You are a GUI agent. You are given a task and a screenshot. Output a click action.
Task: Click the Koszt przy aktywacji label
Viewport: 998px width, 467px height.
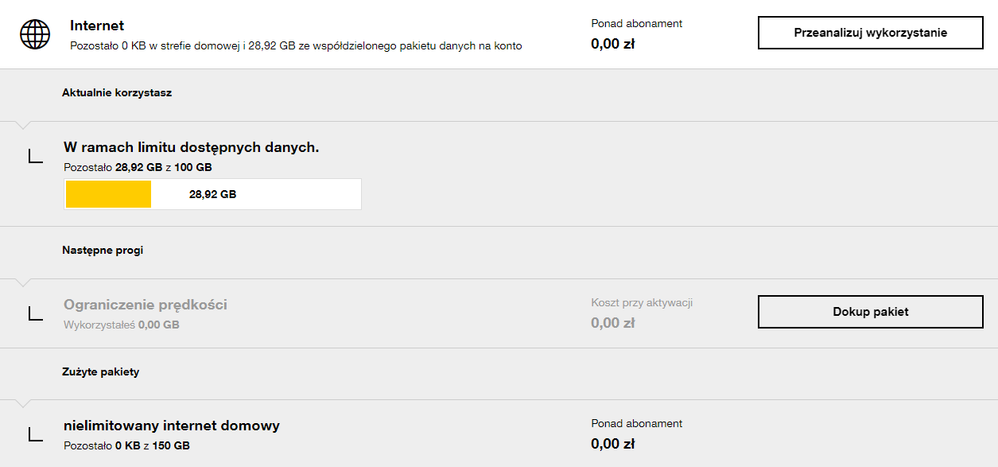pyautogui.click(x=641, y=302)
